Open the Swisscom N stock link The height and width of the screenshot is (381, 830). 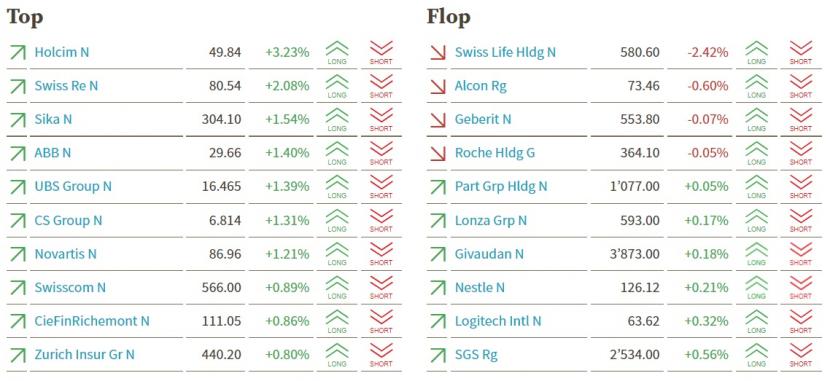[70, 287]
